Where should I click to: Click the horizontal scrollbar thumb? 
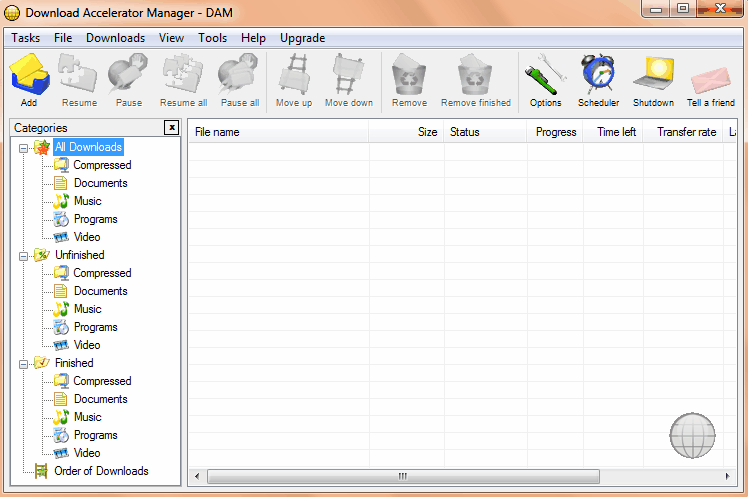[x=403, y=476]
